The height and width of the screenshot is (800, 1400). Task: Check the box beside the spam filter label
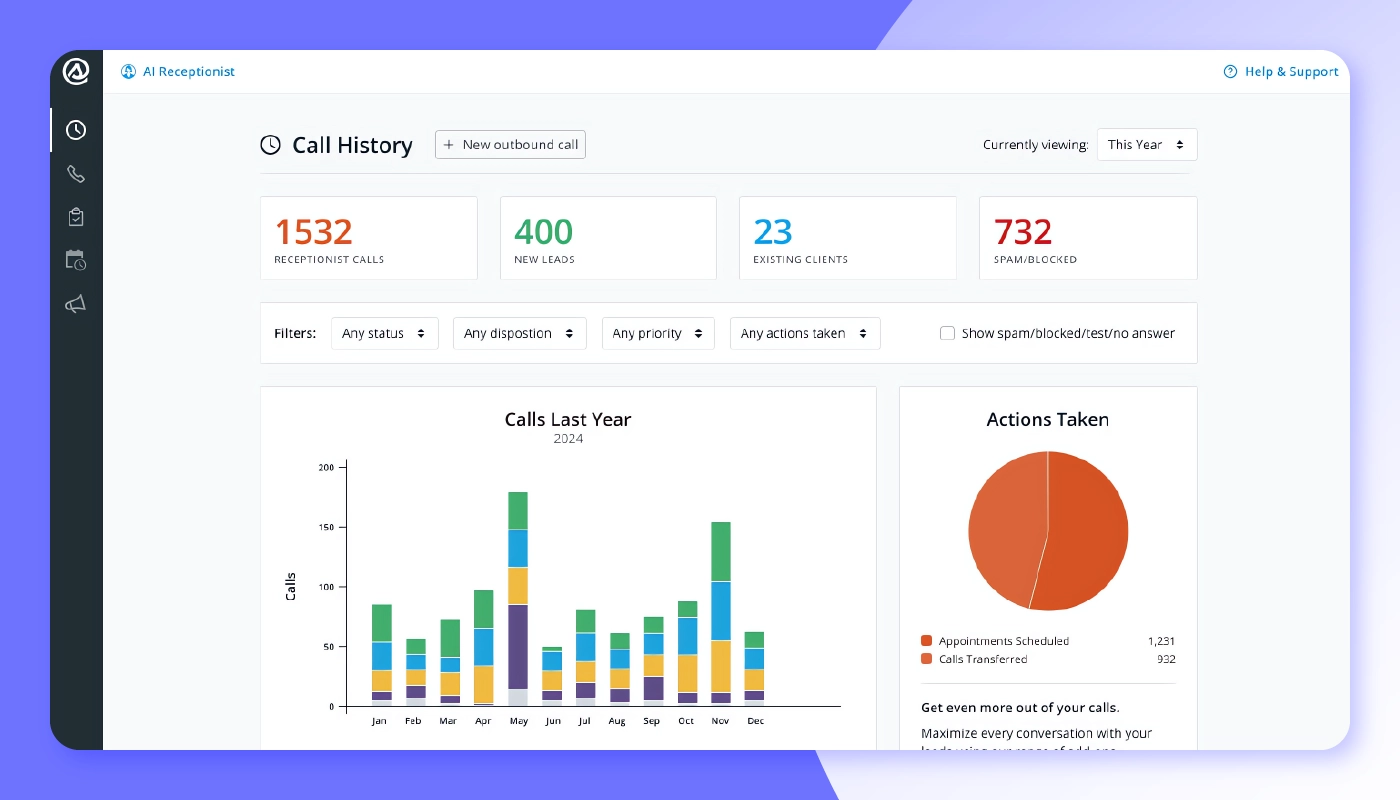(947, 333)
